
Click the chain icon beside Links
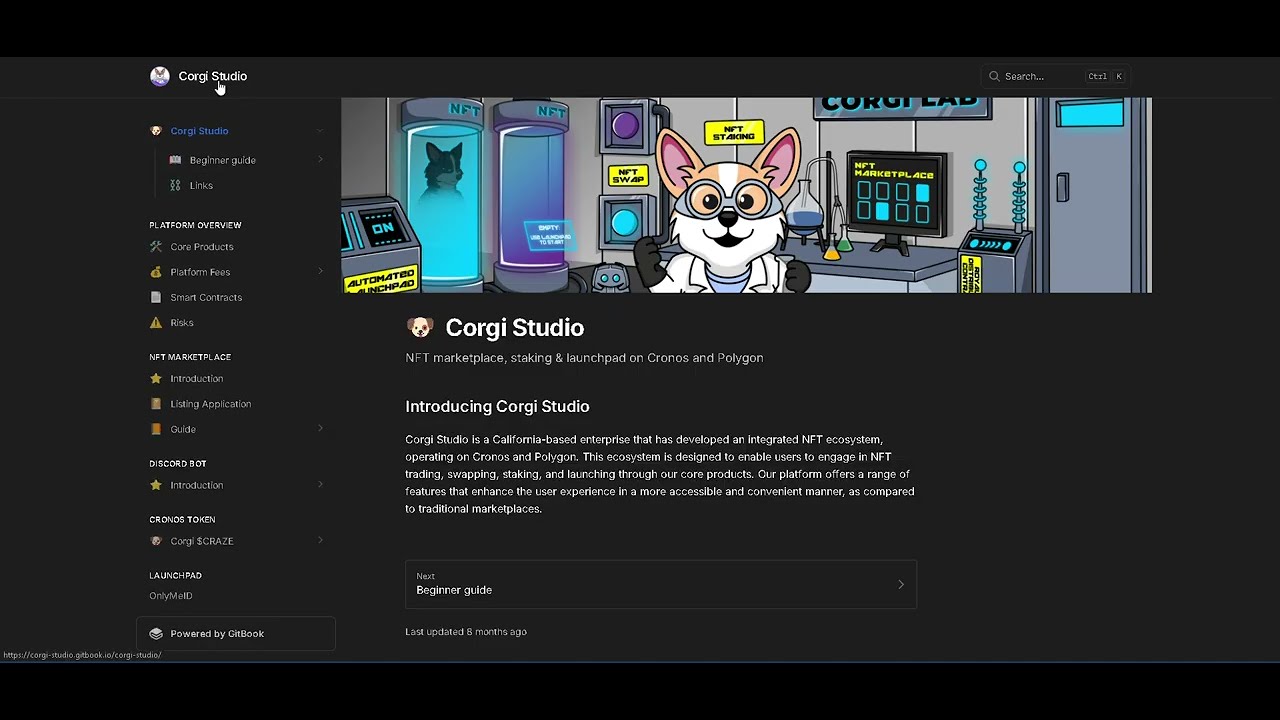(x=175, y=185)
